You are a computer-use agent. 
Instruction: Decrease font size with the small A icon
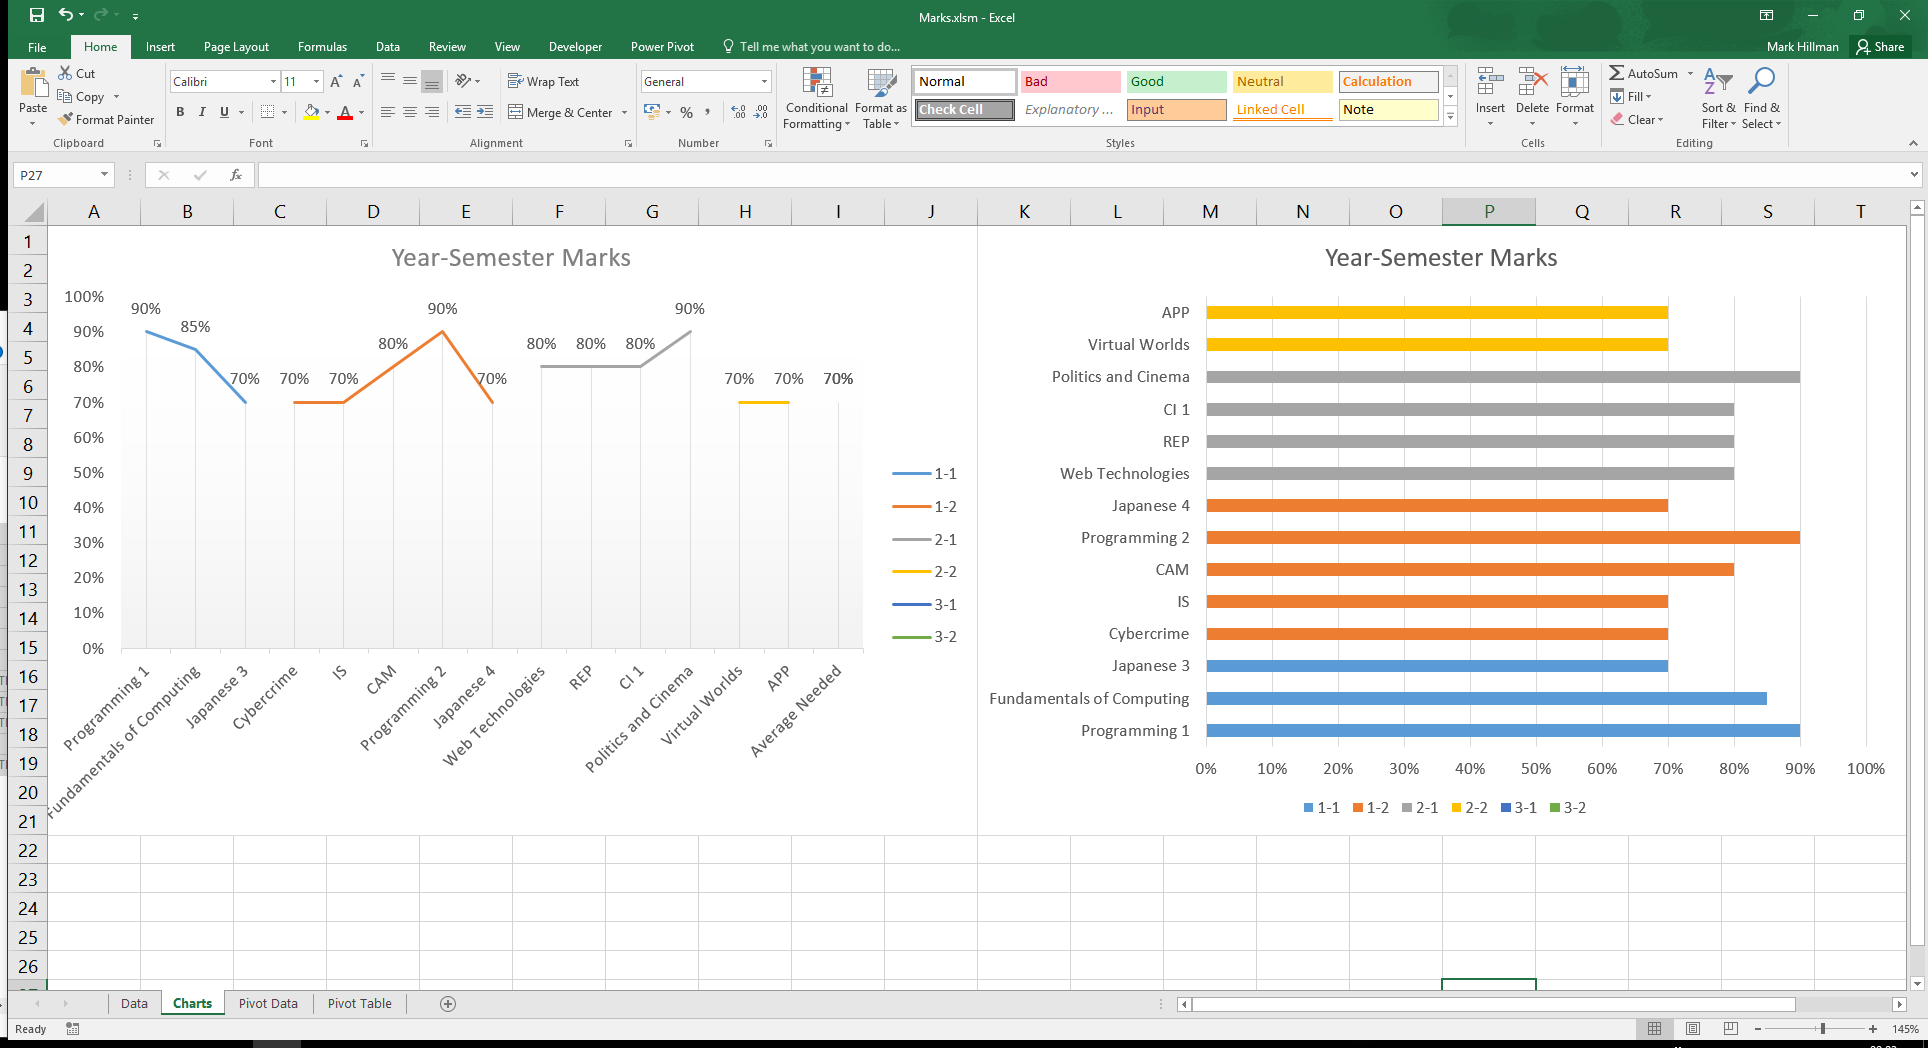click(358, 81)
